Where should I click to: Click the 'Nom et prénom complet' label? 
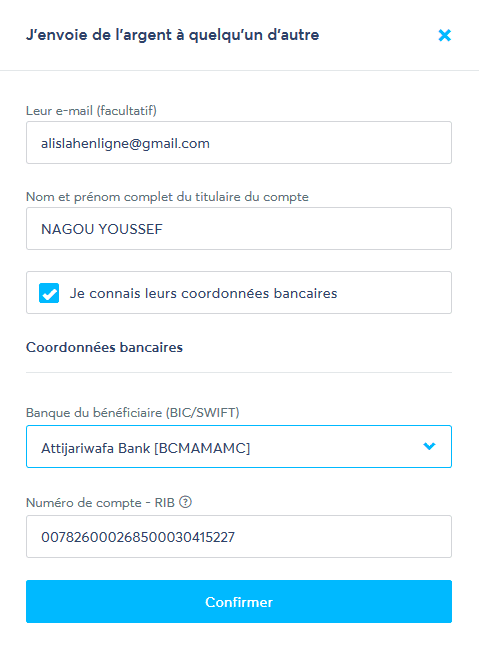[167, 196]
